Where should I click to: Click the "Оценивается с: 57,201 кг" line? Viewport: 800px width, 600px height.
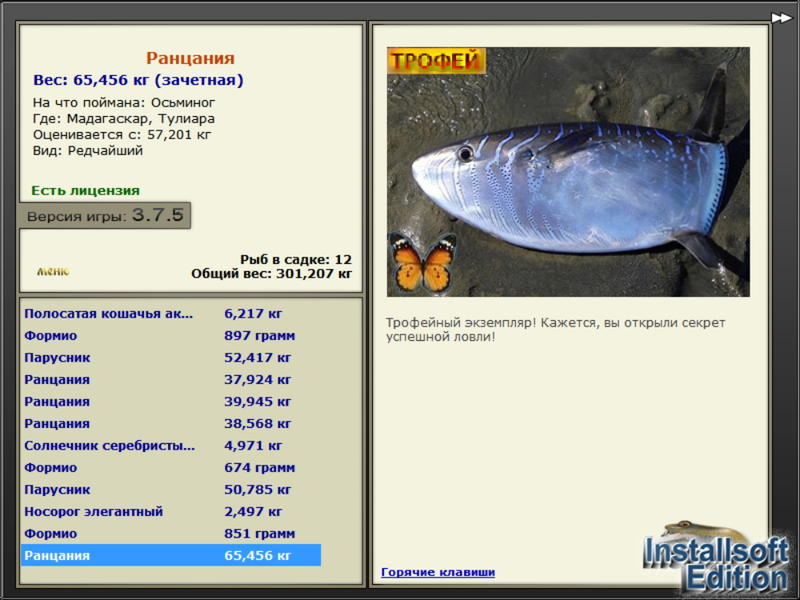point(122,135)
